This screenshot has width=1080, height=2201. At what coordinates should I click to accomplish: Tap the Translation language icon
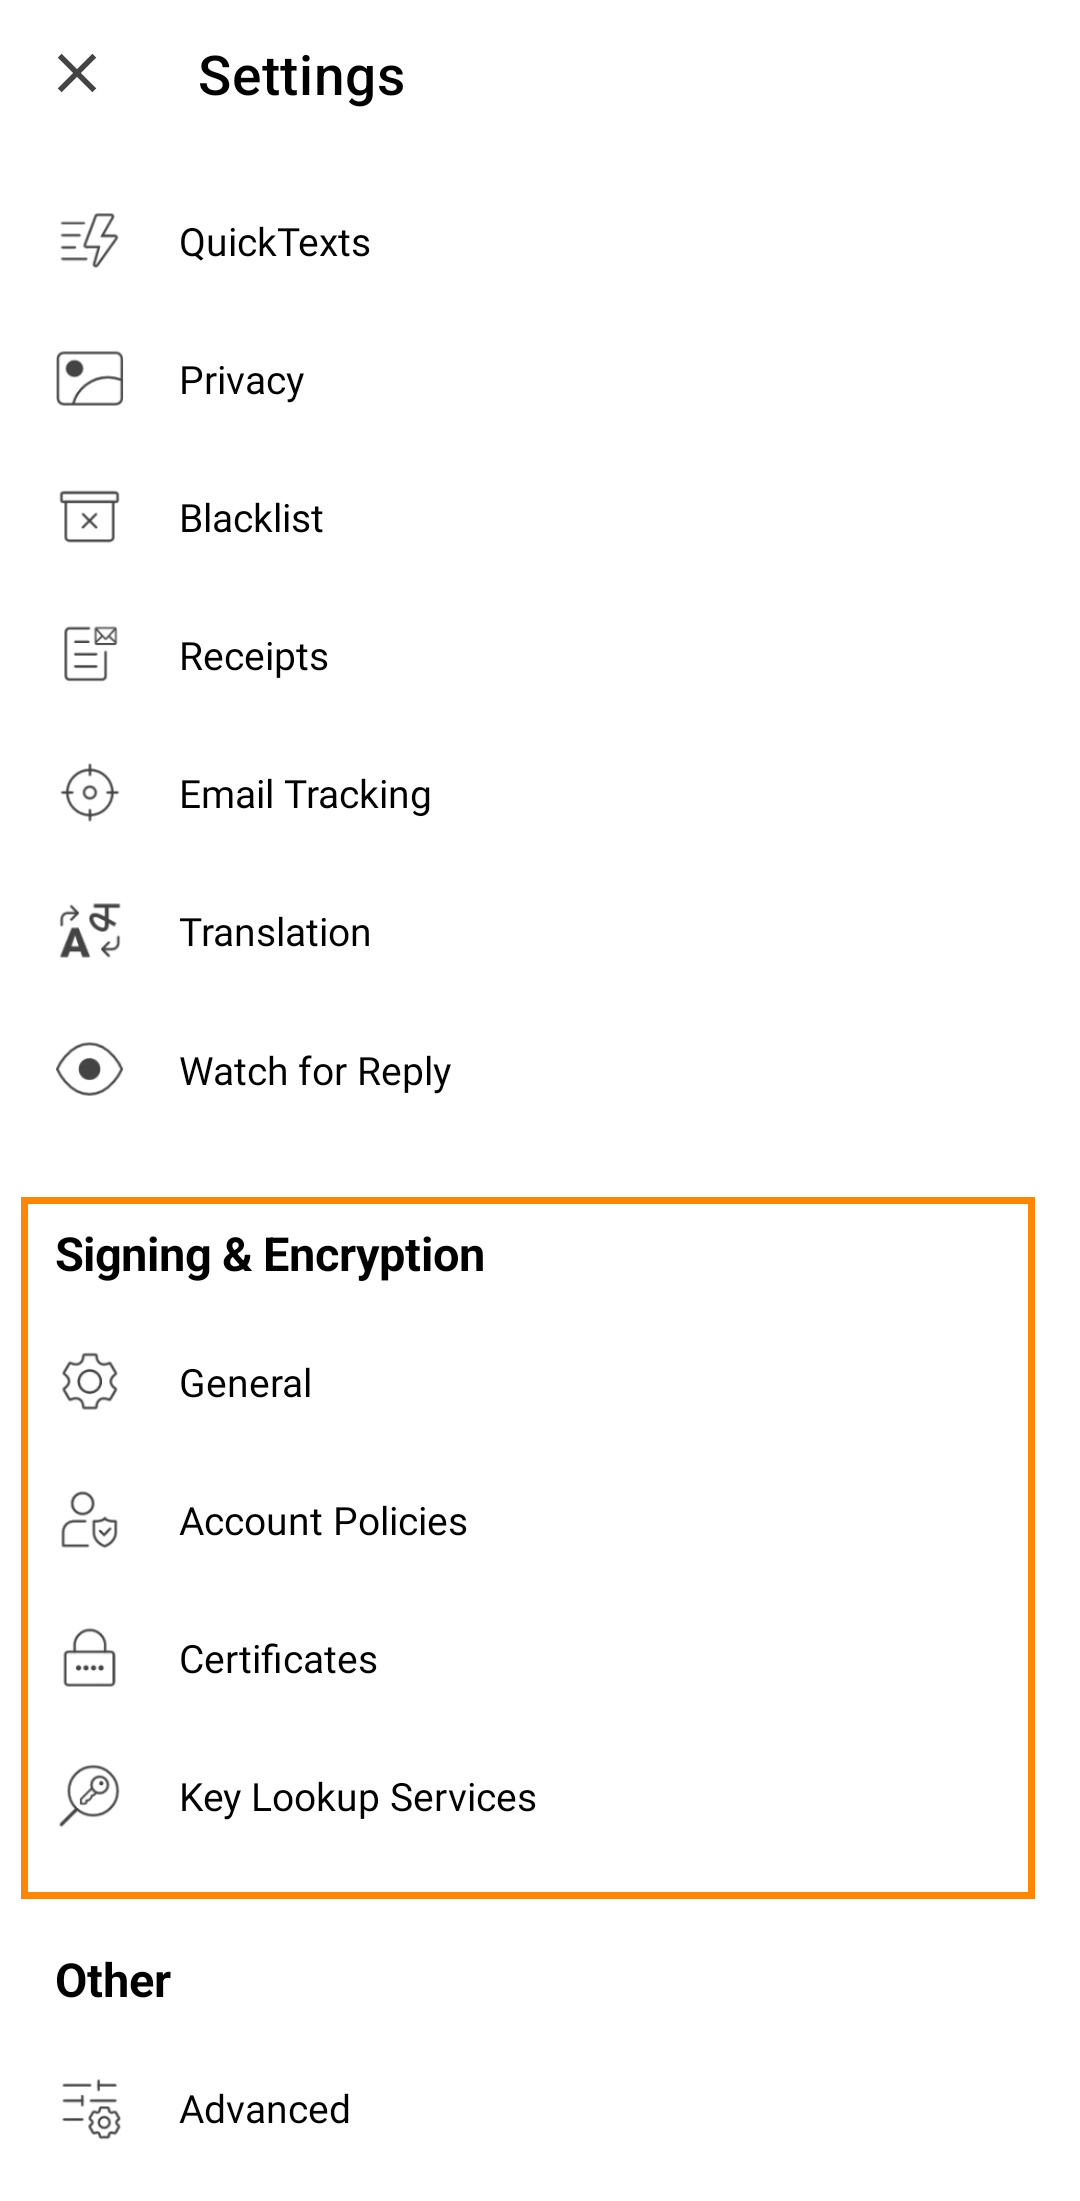(x=89, y=931)
